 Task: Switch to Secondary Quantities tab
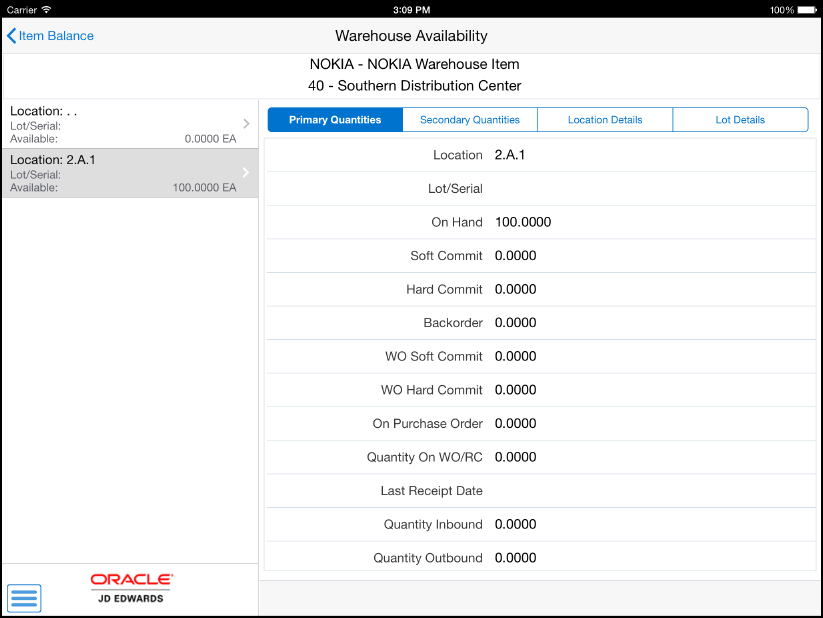coord(470,120)
